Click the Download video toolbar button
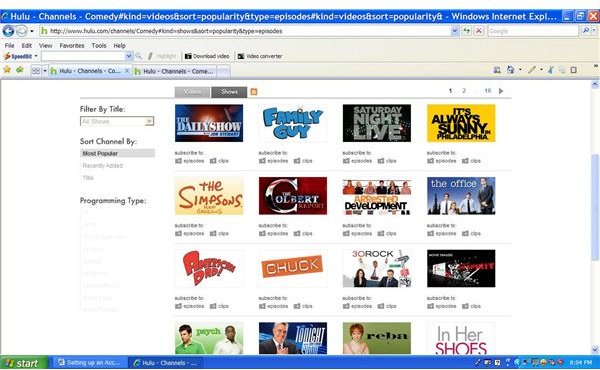 (207, 56)
